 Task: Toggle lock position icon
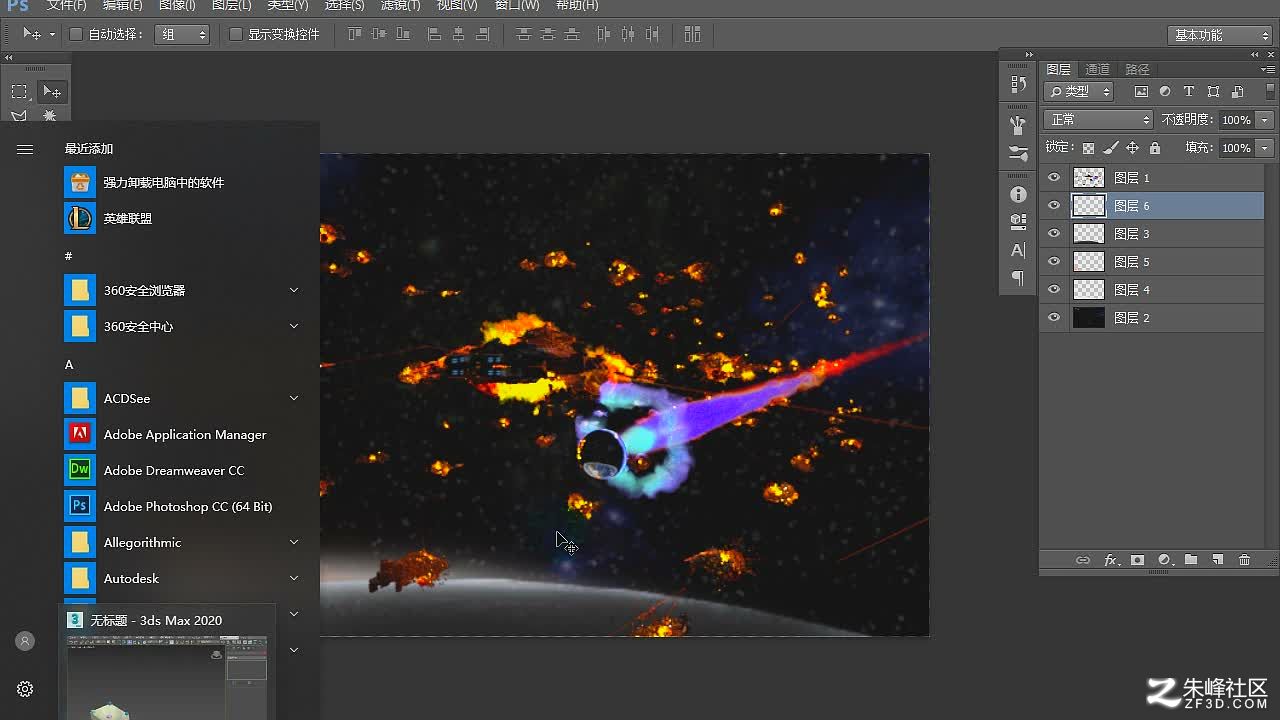(x=1132, y=148)
